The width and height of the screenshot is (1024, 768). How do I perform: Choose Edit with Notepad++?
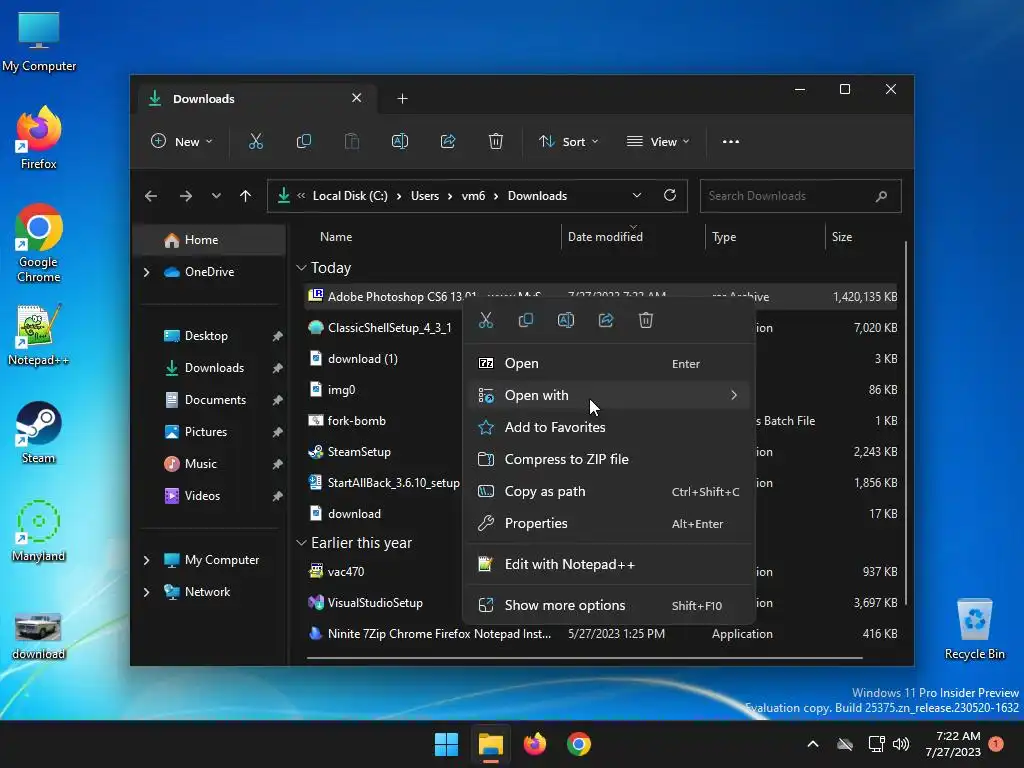[x=609, y=564]
